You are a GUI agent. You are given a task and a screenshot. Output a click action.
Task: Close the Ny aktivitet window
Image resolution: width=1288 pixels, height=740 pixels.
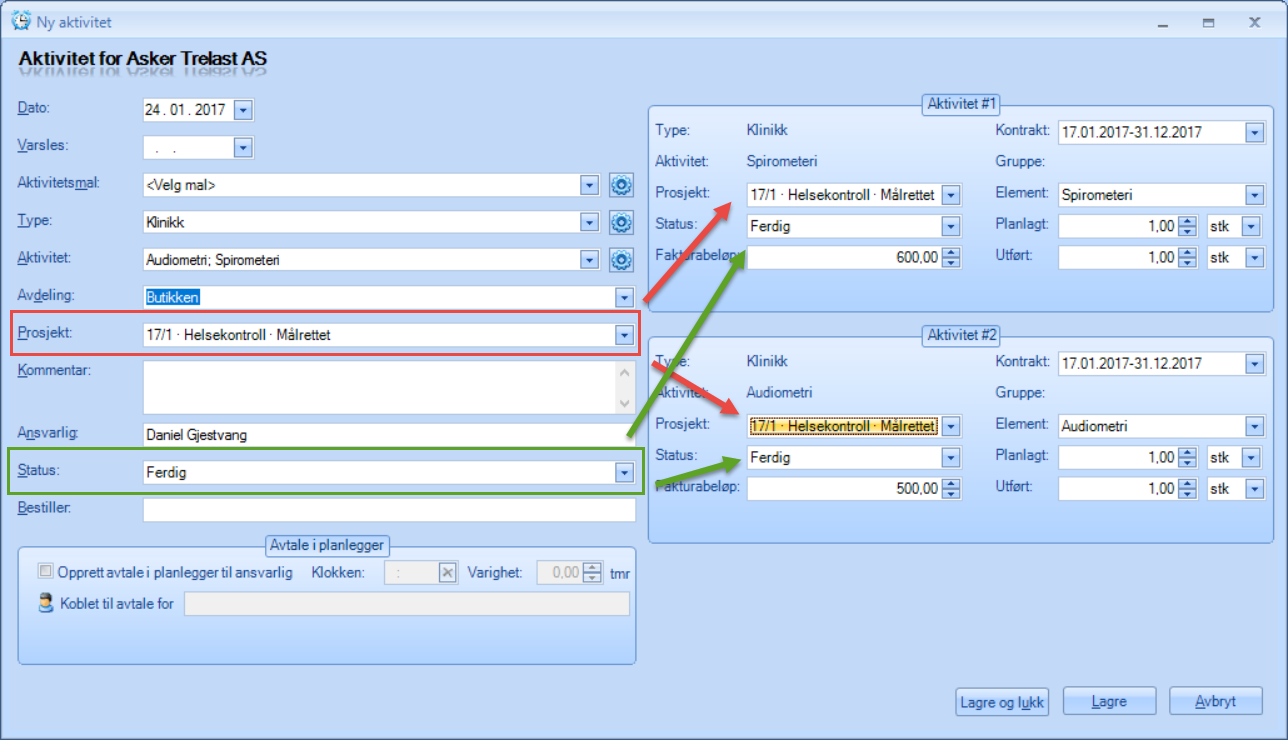pyautogui.click(x=1254, y=22)
